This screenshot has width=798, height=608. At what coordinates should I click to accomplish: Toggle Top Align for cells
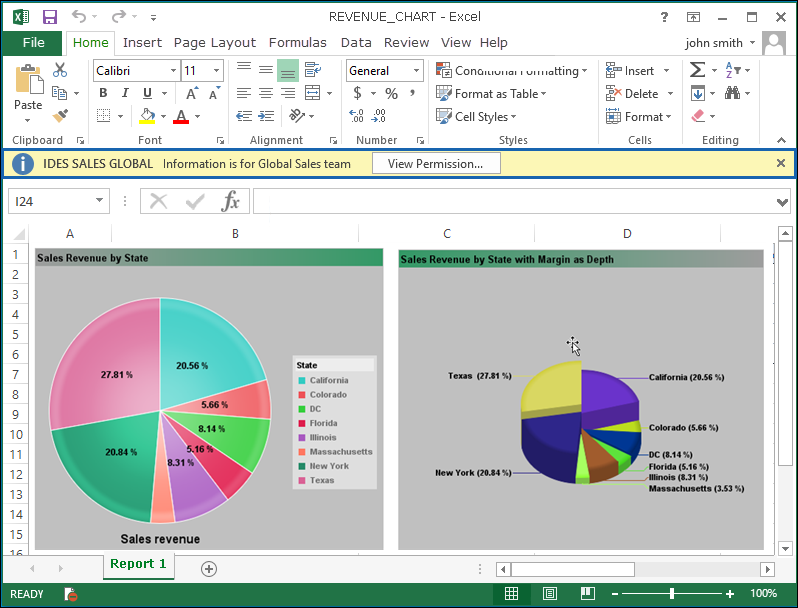pos(244,70)
